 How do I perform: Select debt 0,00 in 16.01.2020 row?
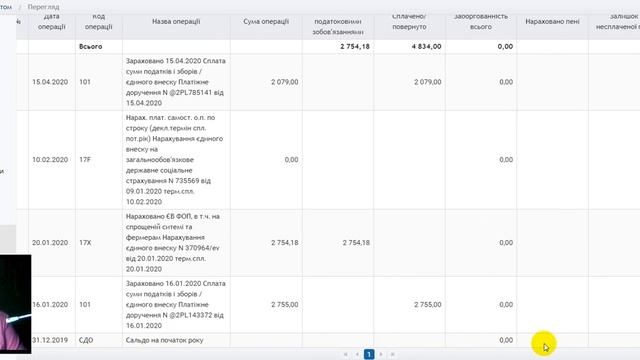tap(506, 305)
